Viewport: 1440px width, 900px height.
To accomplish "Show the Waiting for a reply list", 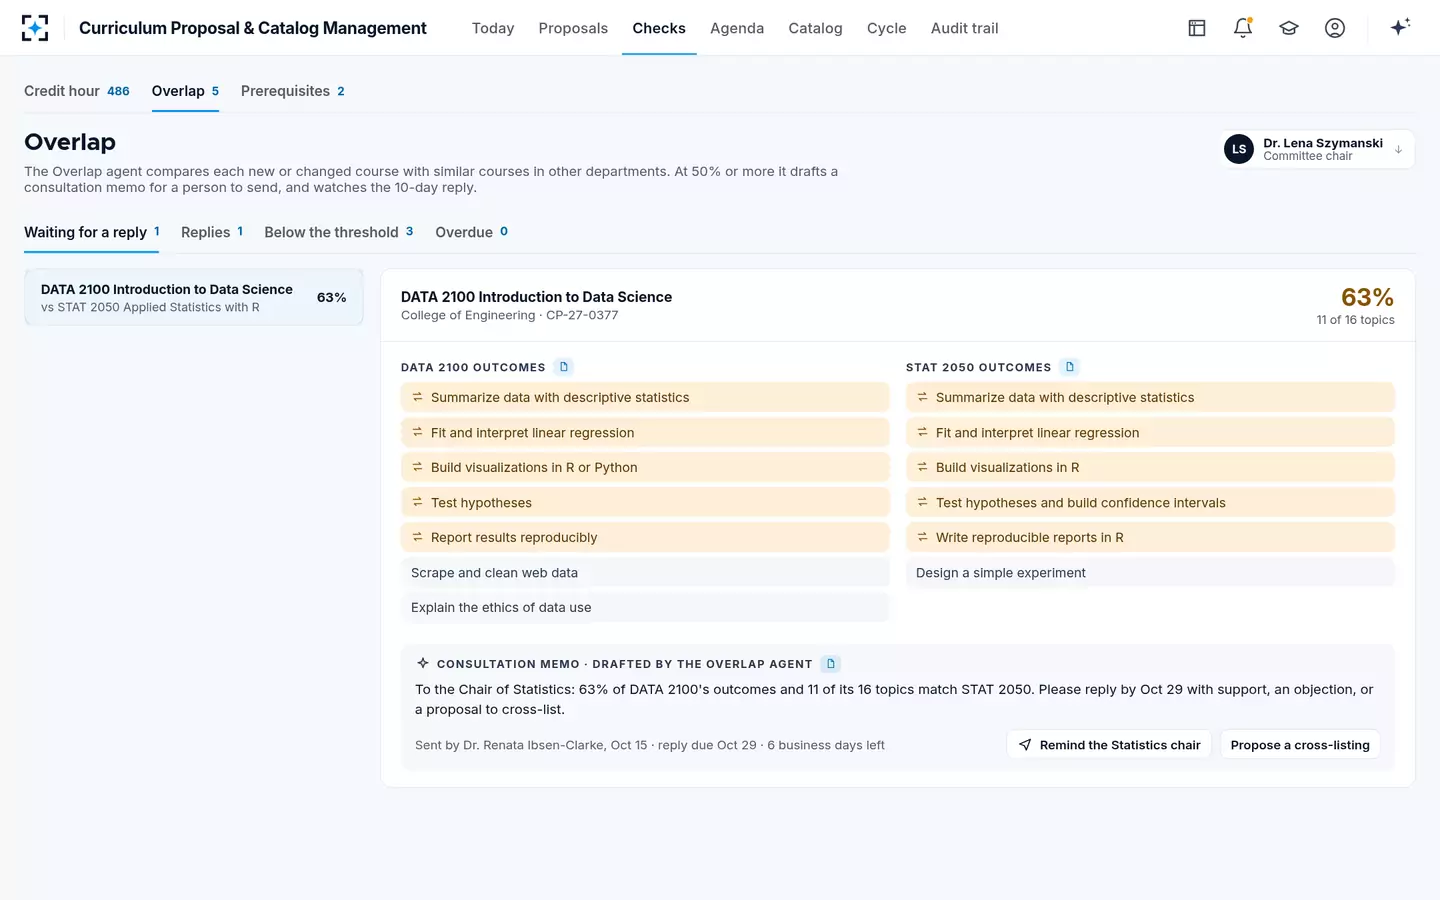I will tap(92, 232).
